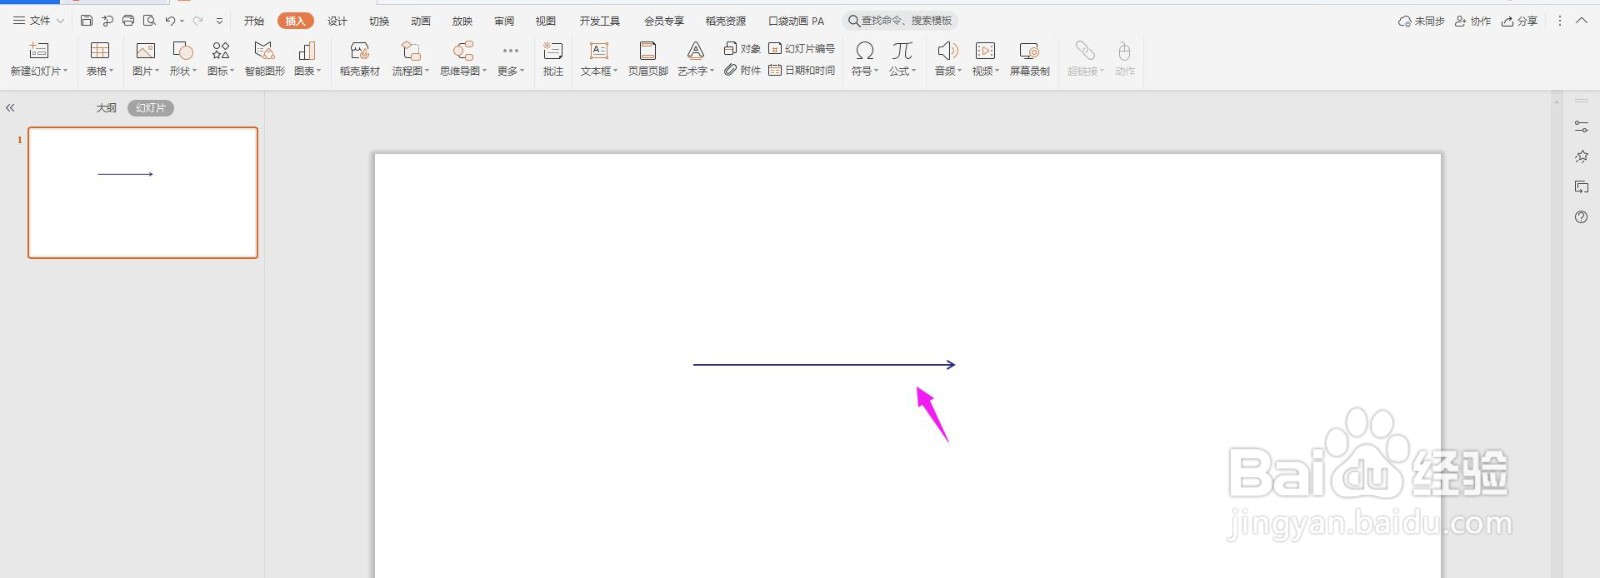
Task: Switch to the 视图 tab
Action: (x=545, y=21)
